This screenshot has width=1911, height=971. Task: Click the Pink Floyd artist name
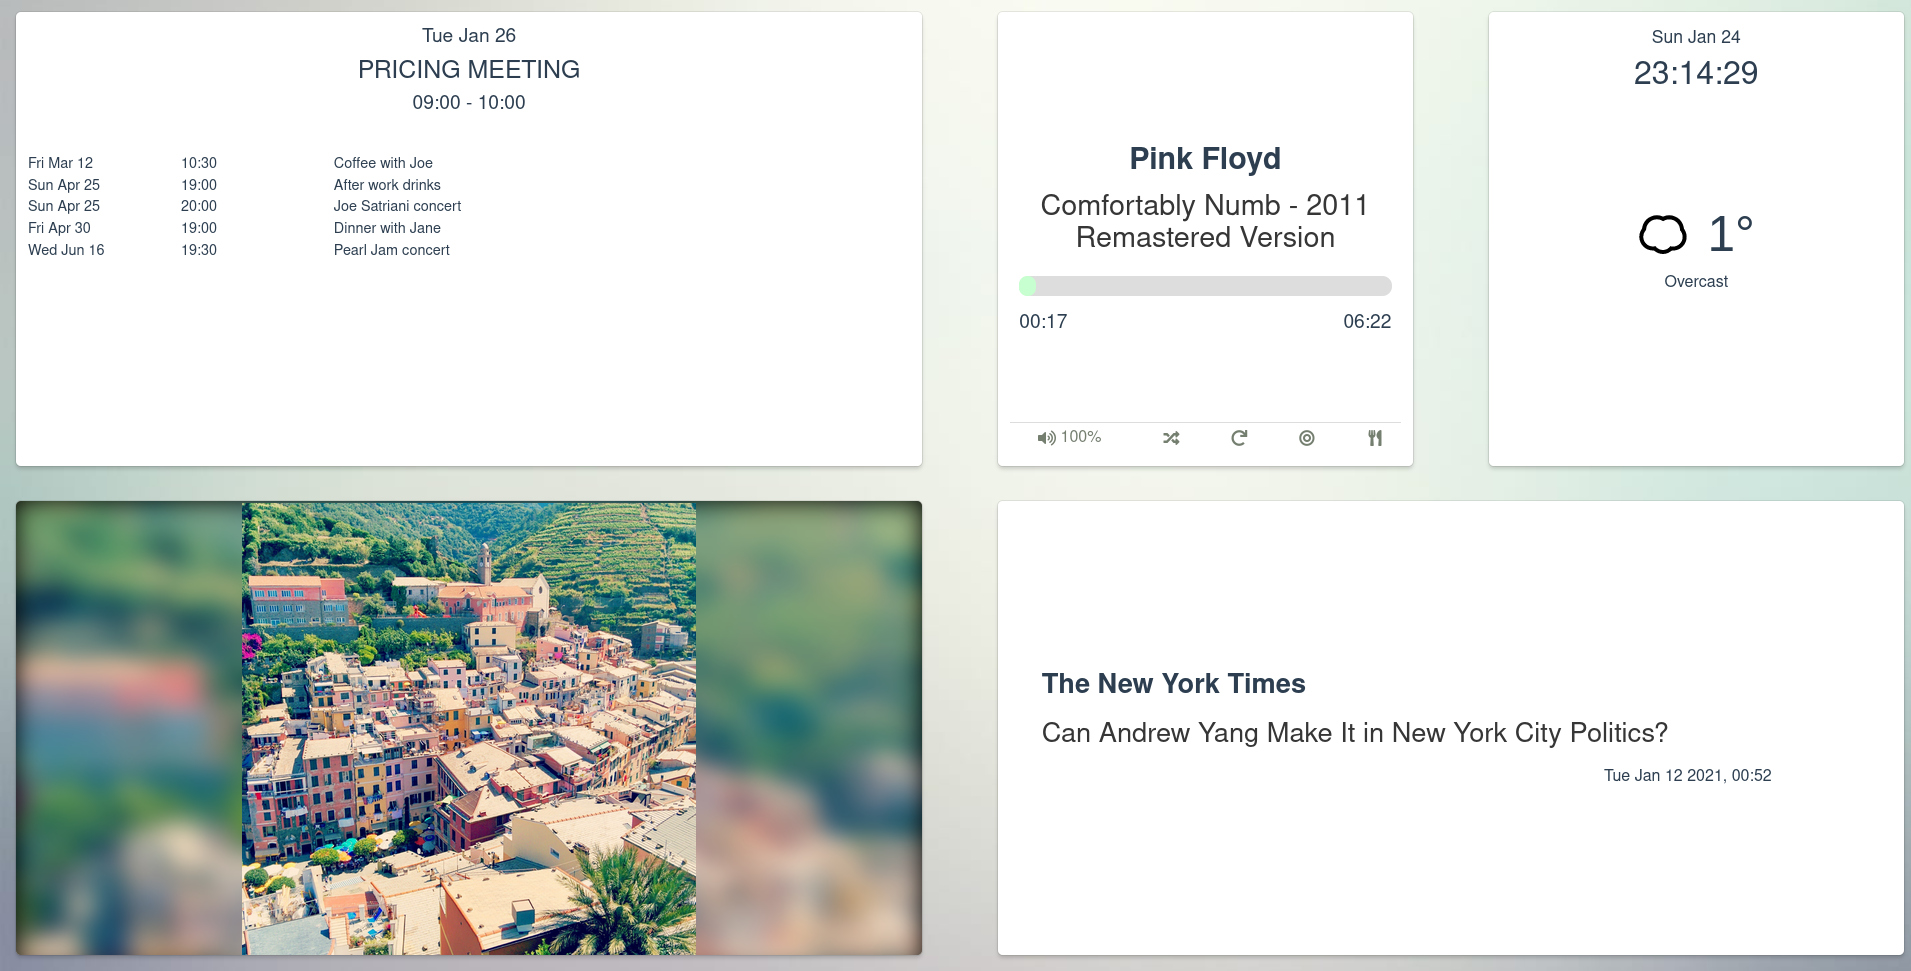pyautogui.click(x=1205, y=159)
